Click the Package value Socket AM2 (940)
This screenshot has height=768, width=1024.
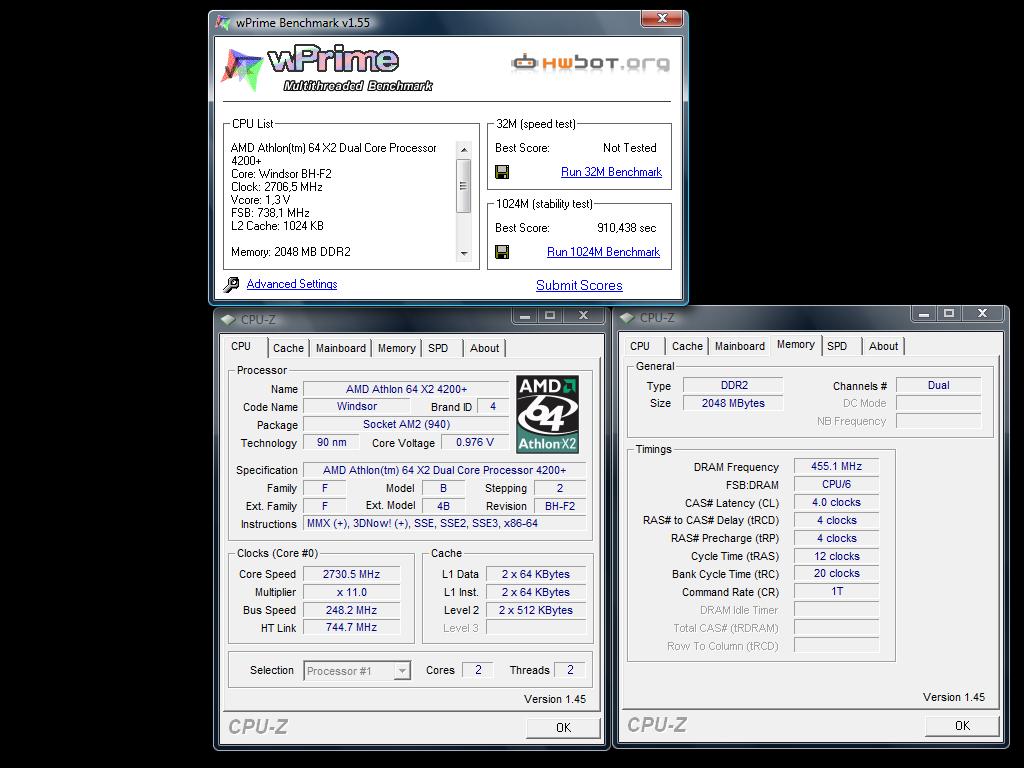pos(406,424)
